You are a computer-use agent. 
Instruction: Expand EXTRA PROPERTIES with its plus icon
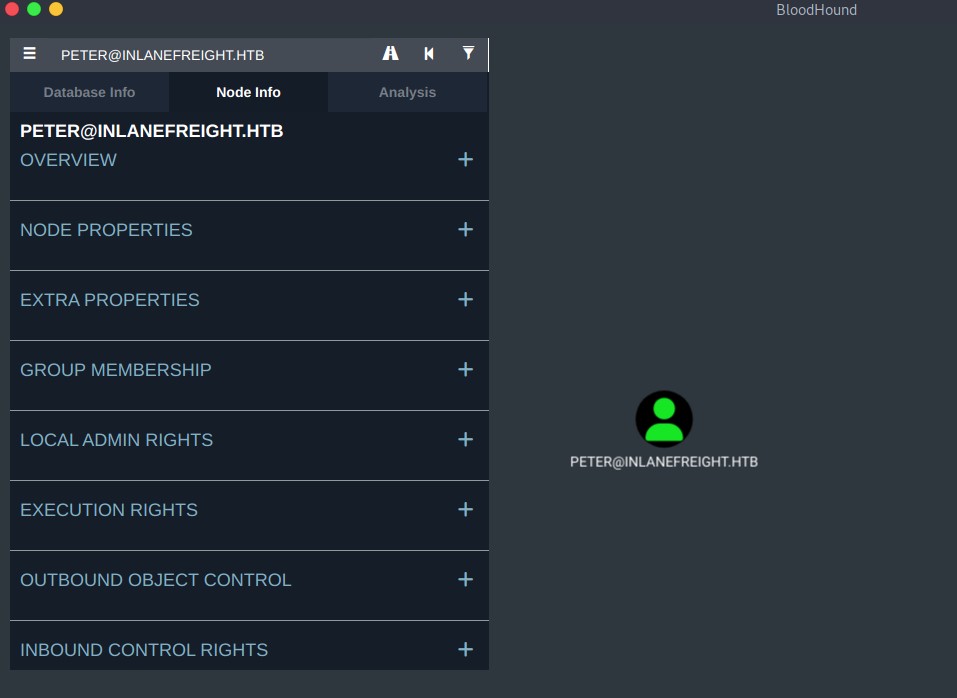[466, 300]
